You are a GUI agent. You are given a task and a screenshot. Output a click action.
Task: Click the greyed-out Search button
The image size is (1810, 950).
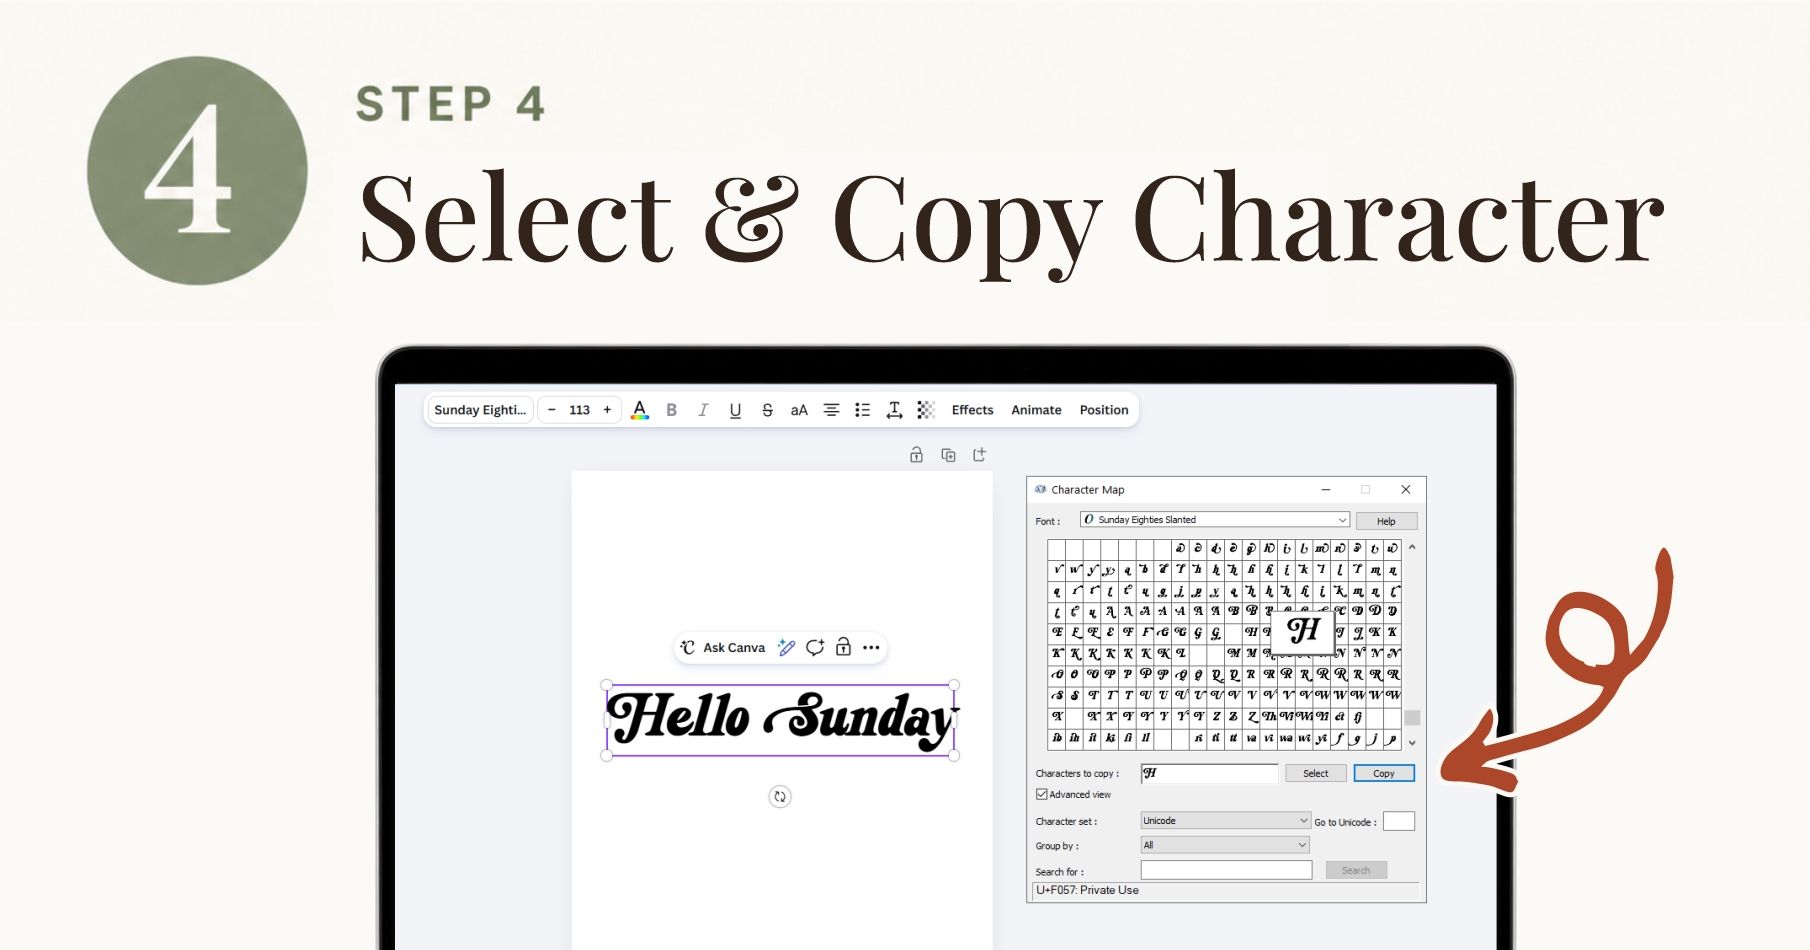[x=1356, y=871]
